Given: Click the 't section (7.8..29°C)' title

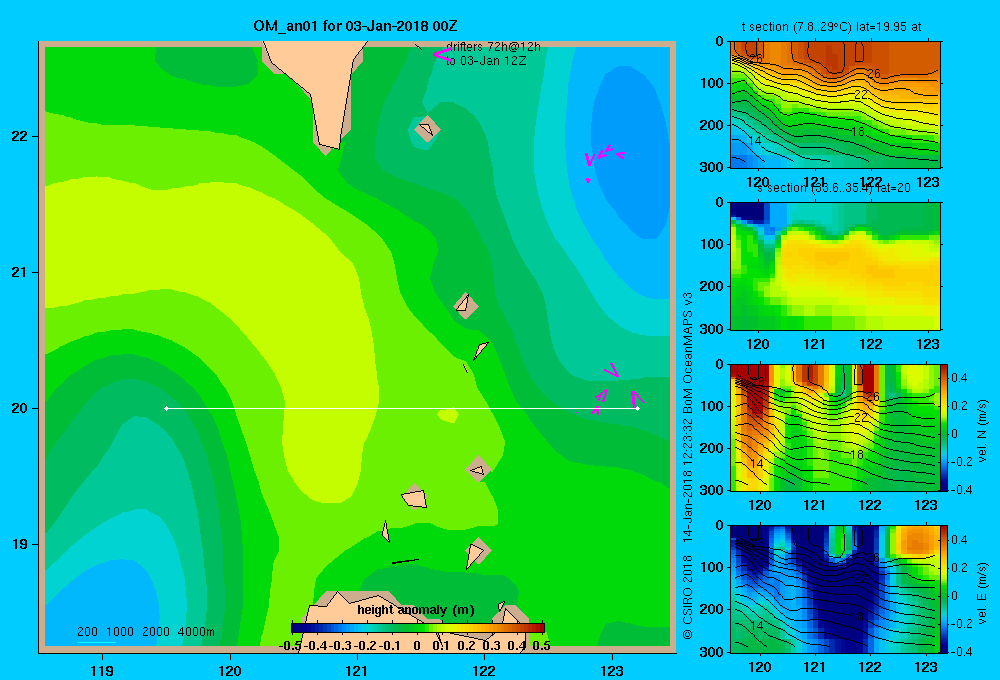Looking at the screenshot, I should 831,27.
